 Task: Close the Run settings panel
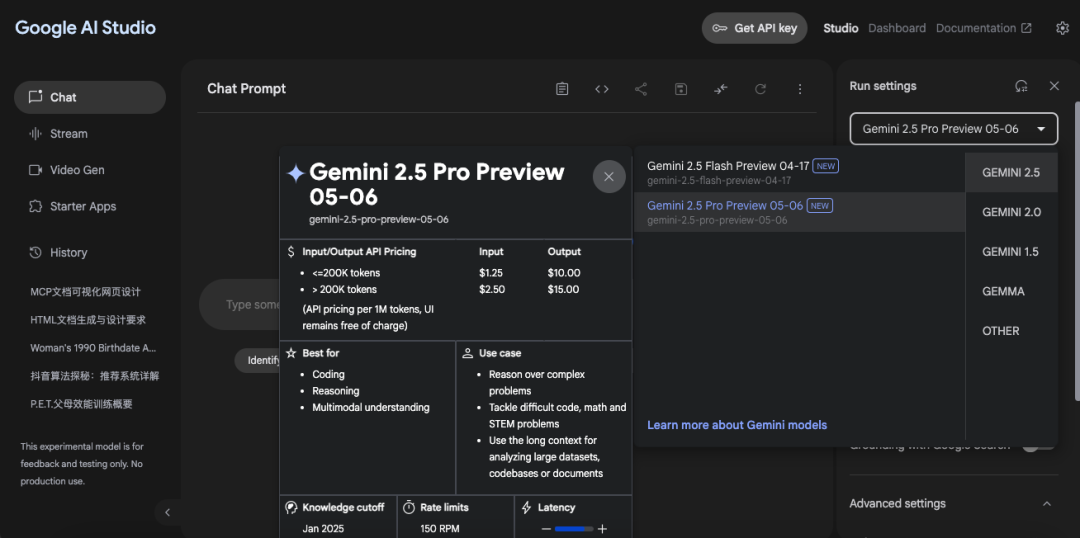[1054, 86]
